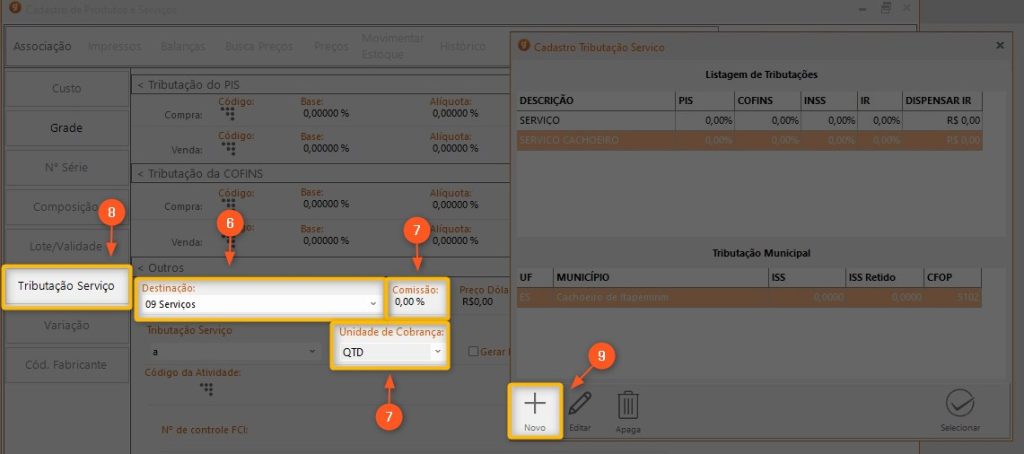Toggle the Gerar checkbox
The image size is (1024, 454).
point(474,352)
